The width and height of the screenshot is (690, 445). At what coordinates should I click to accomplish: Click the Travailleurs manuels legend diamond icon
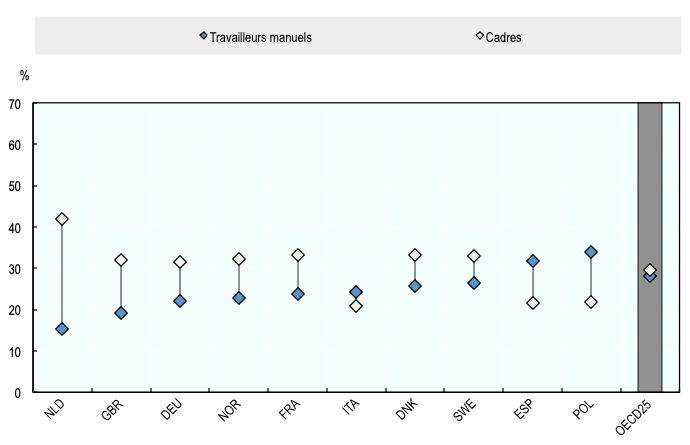coord(203,36)
